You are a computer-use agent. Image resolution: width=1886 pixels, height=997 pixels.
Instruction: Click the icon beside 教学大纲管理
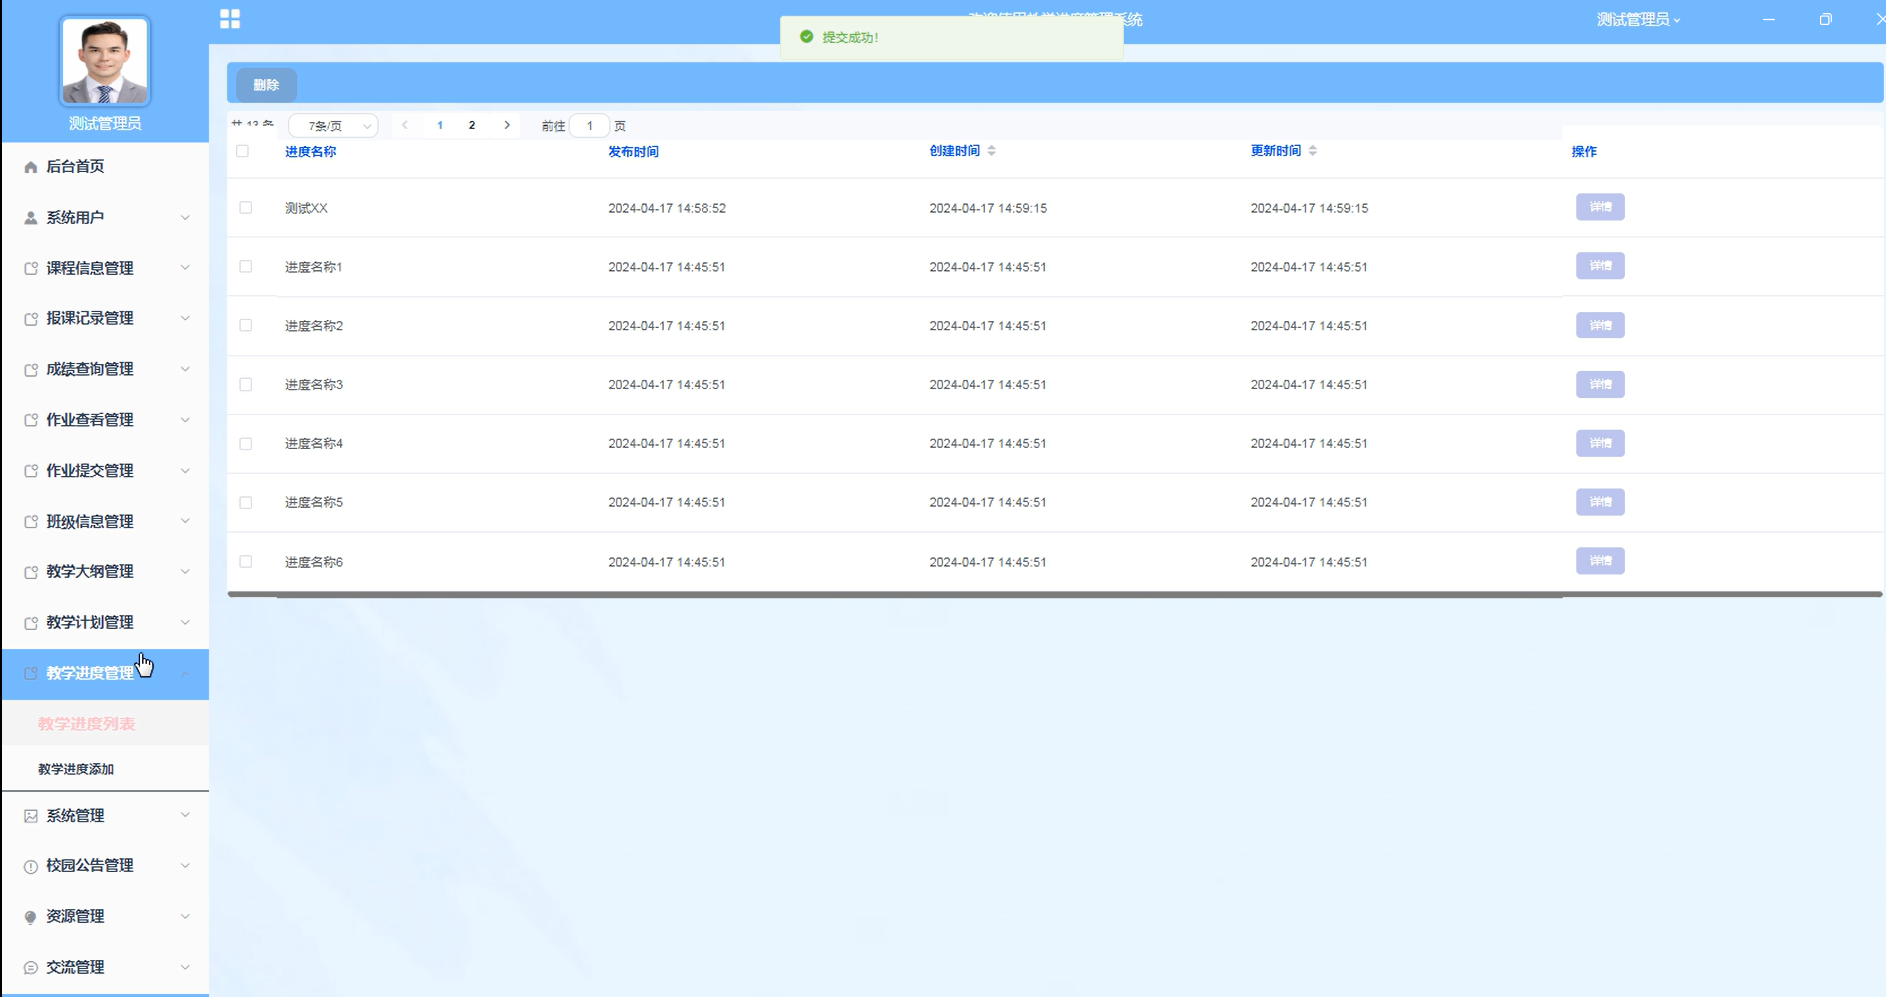[x=31, y=572]
